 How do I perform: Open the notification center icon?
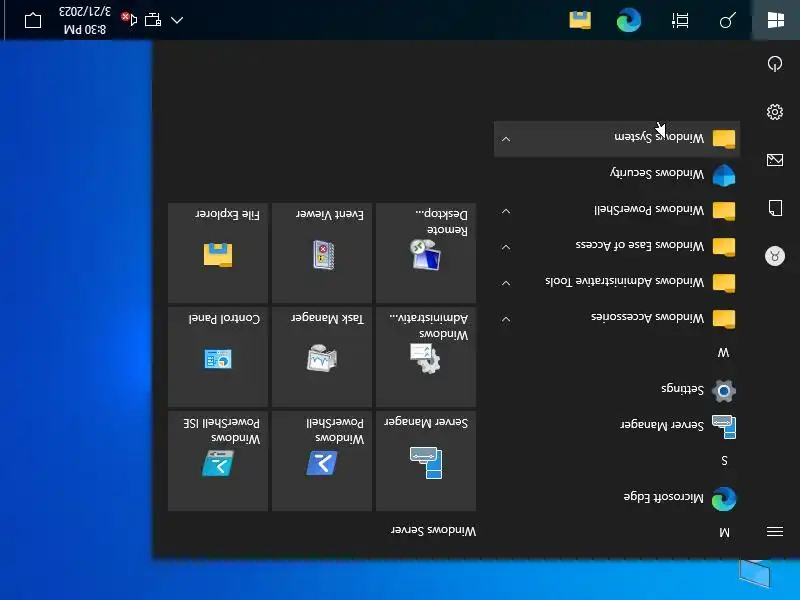coord(33,20)
